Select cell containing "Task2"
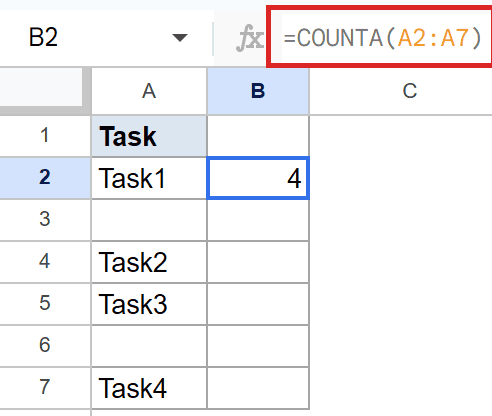This screenshot has height=416, width=492. (x=149, y=262)
